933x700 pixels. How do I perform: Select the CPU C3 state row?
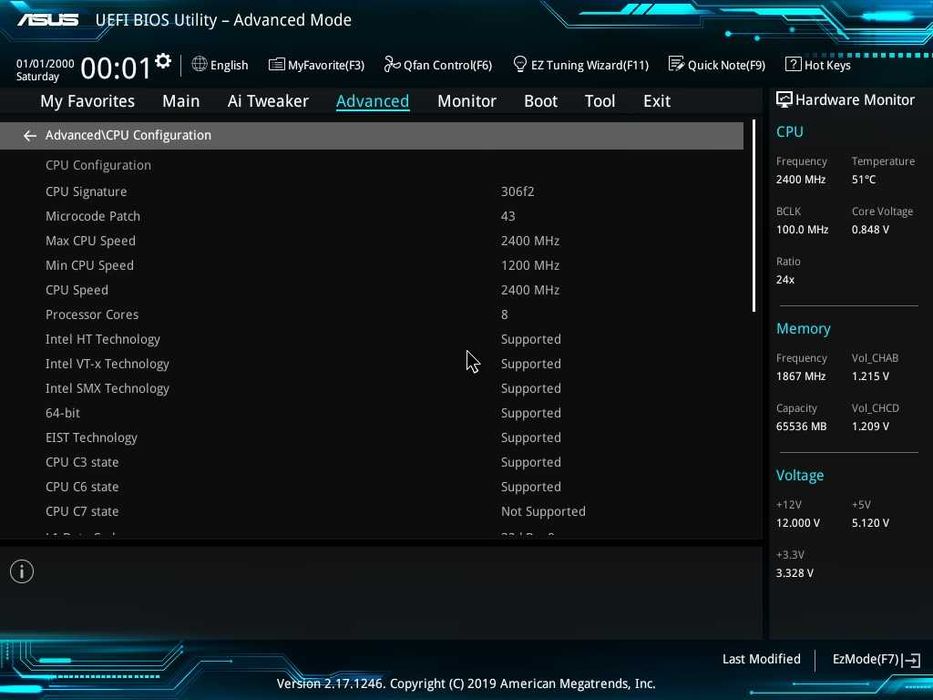371,462
